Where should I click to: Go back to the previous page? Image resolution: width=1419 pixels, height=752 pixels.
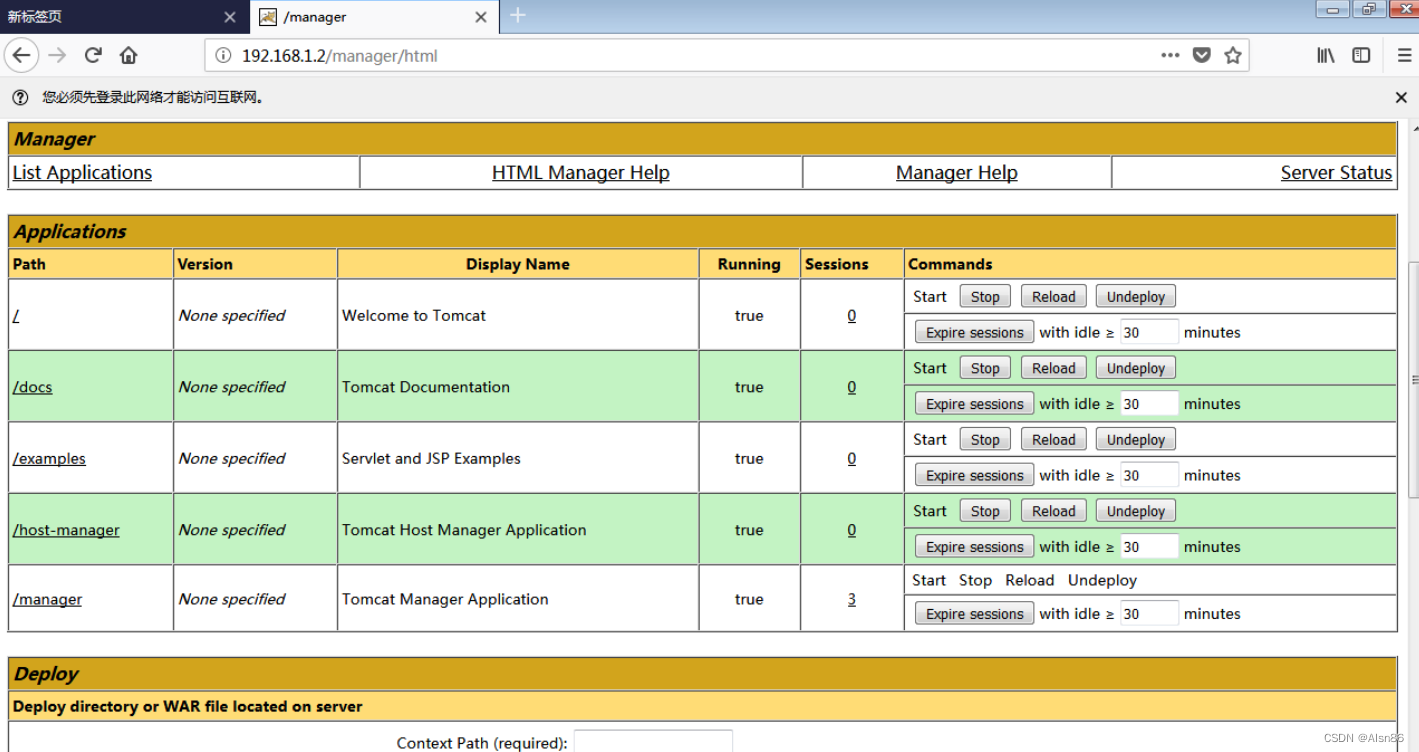tap(21, 55)
